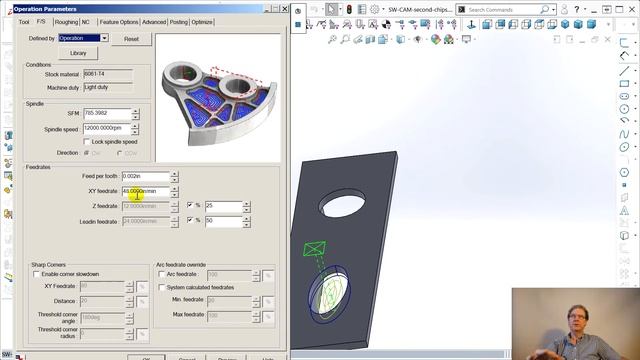
Task: Click the Rebuild traffic light icon
Action: click(349, 9)
